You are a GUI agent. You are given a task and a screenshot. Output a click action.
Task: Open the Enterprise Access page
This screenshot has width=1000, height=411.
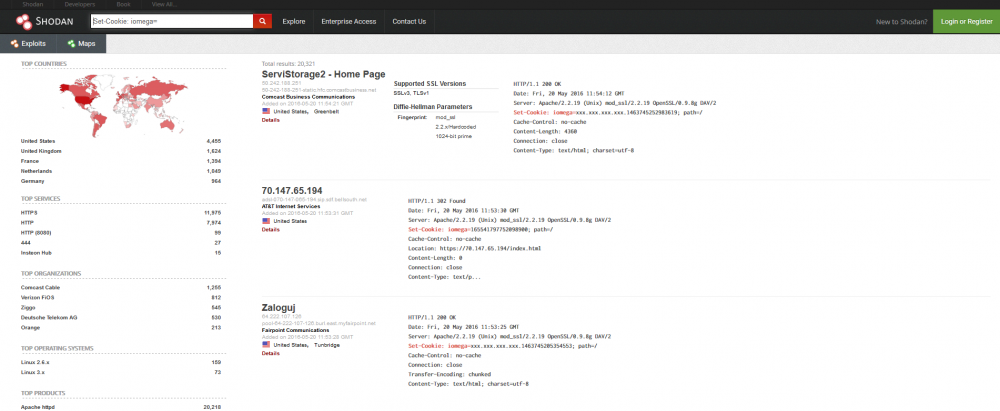click(350, 21)
